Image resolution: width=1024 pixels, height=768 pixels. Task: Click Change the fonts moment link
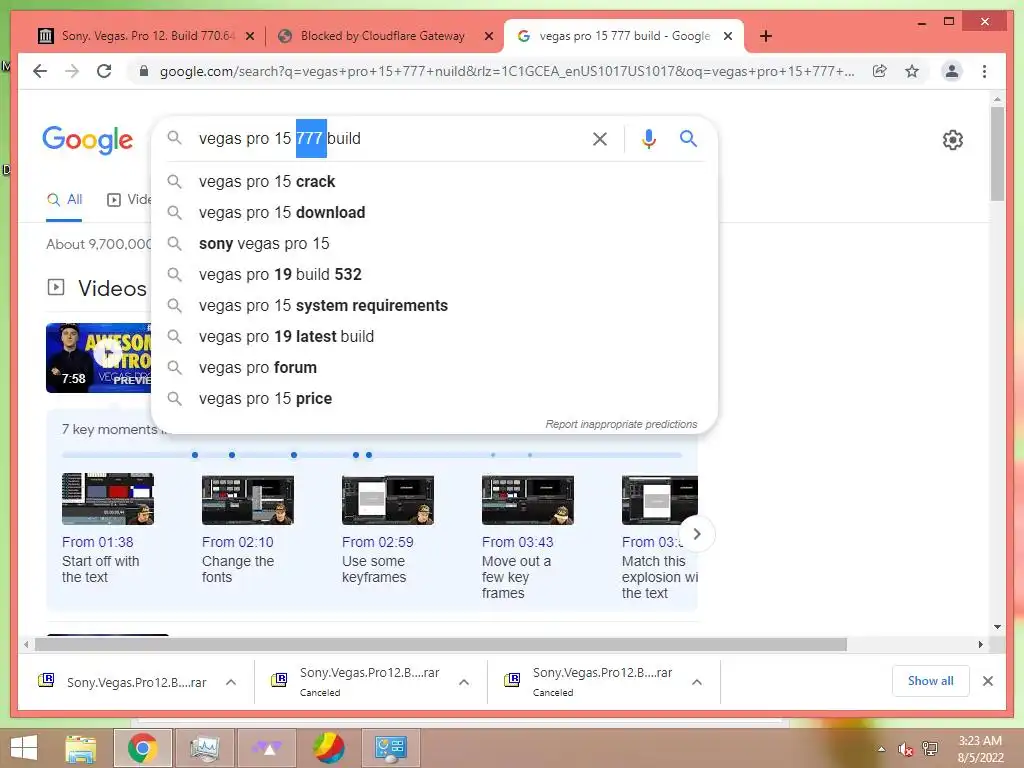point(238,569)
